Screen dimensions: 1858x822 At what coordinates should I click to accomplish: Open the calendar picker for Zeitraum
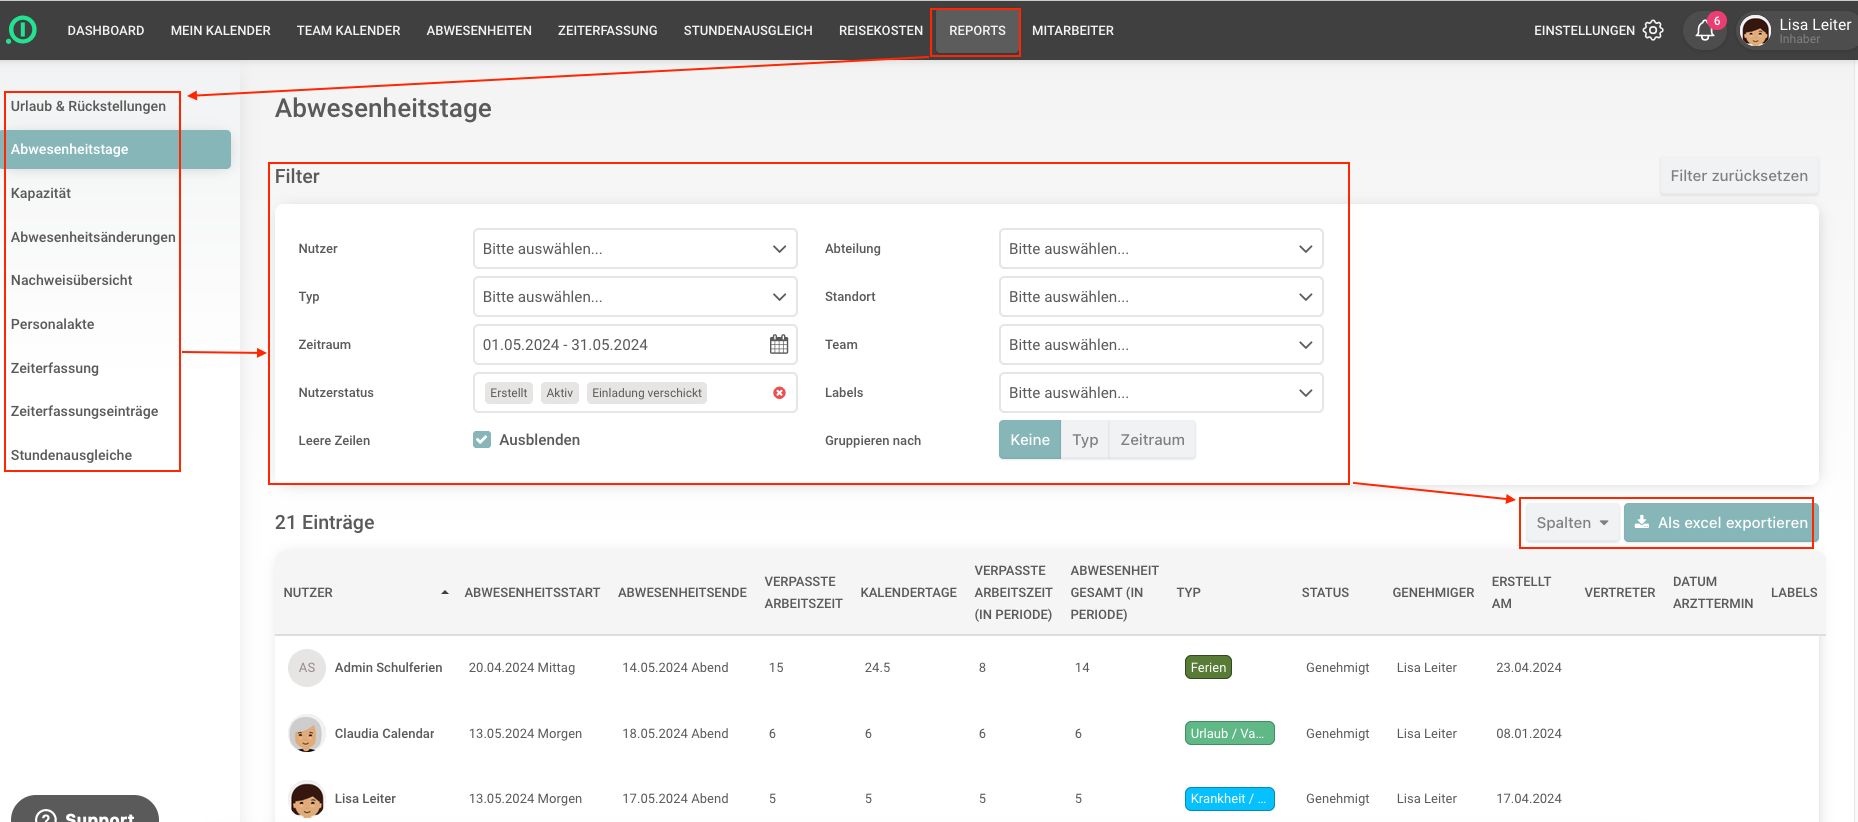click(x=779, y=345)
